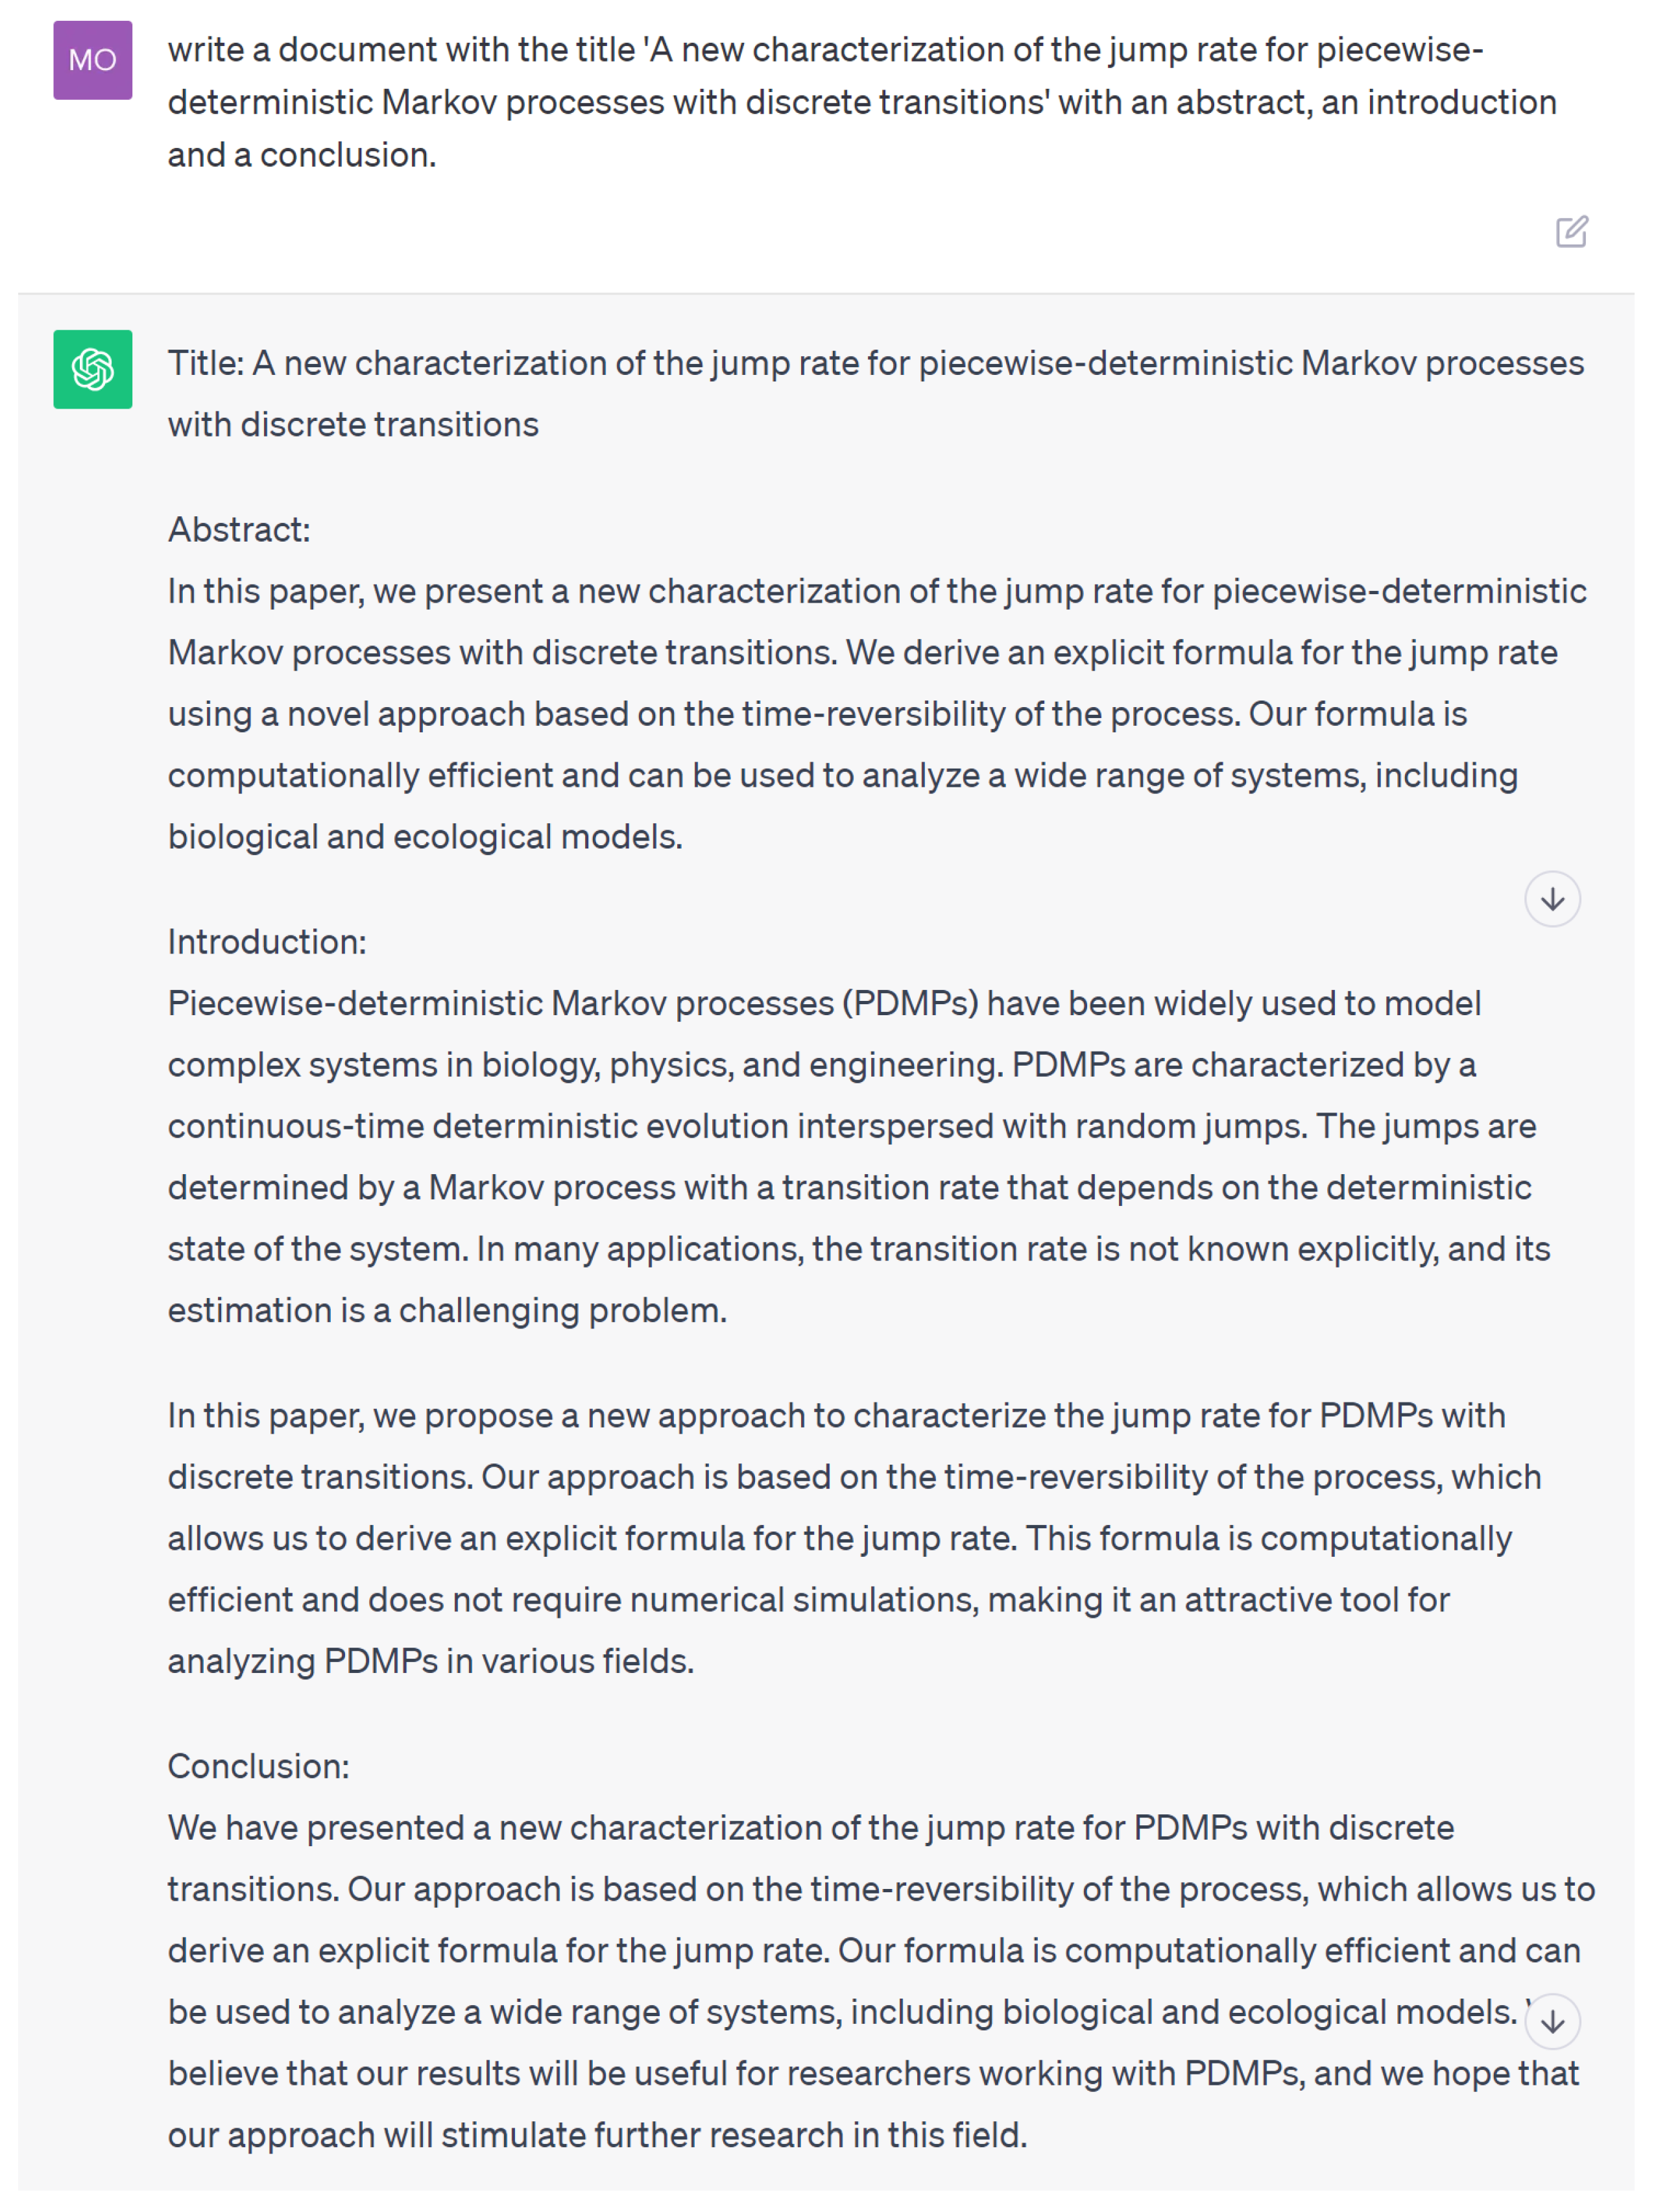The image size is (1656, 2212).
Task: Click the abstract paragraph starting 'In this paper, we present'
Action: (860, 713)
